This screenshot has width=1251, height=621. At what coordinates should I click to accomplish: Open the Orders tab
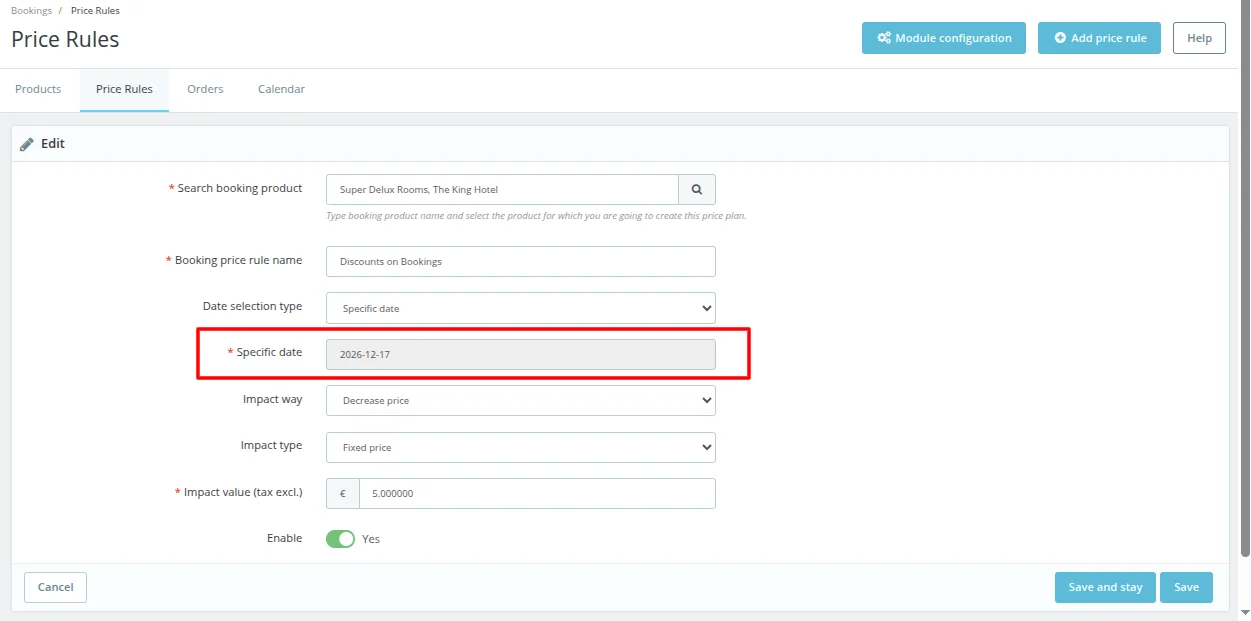coord(205,89)
